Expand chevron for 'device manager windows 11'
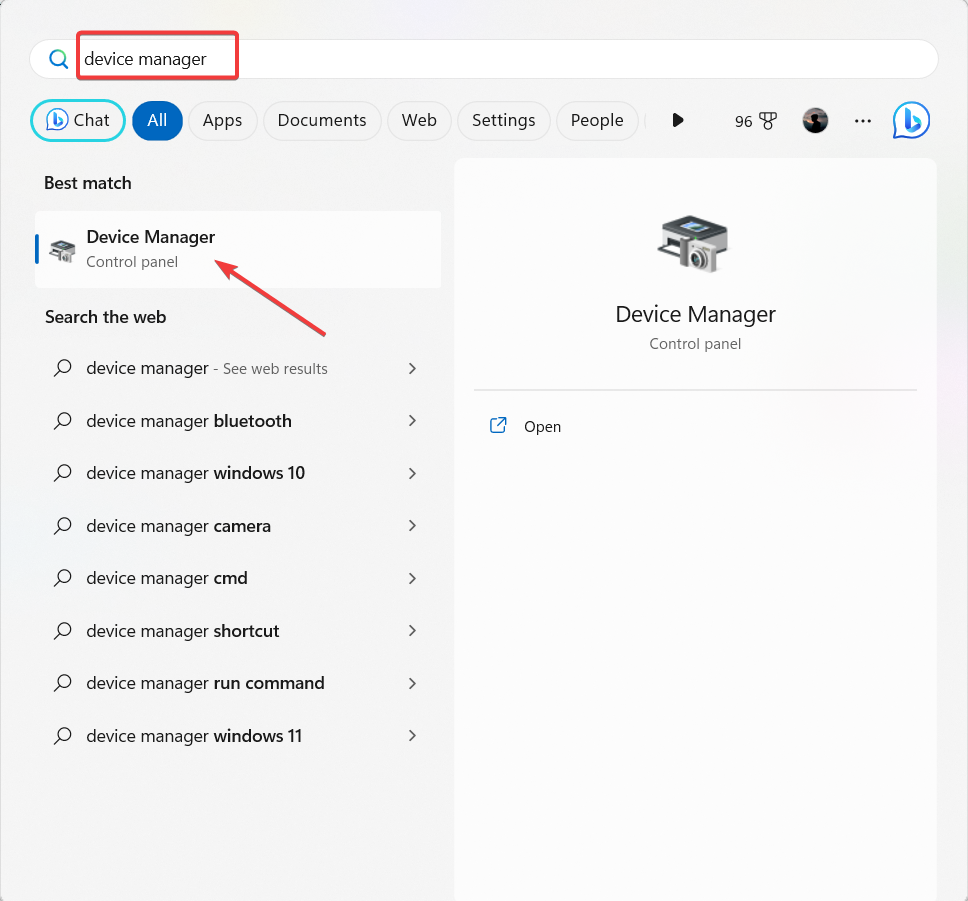Viewport: 968px width, 901px height. pos(412,735)
